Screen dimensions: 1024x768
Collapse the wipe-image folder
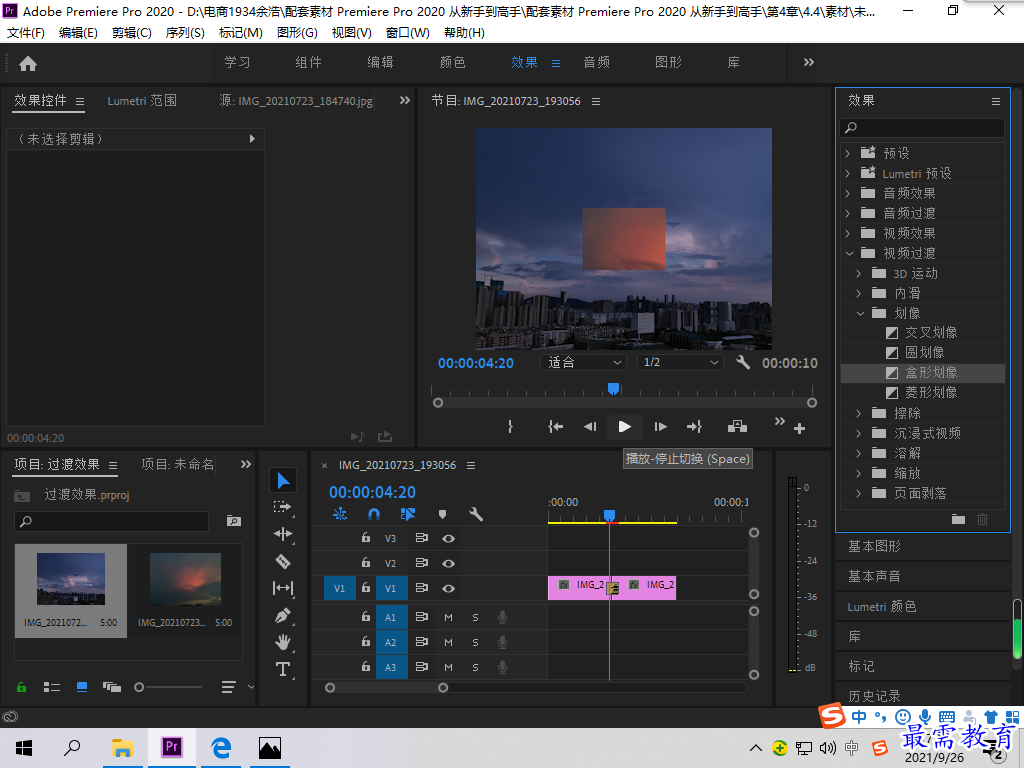coord(860,313)
